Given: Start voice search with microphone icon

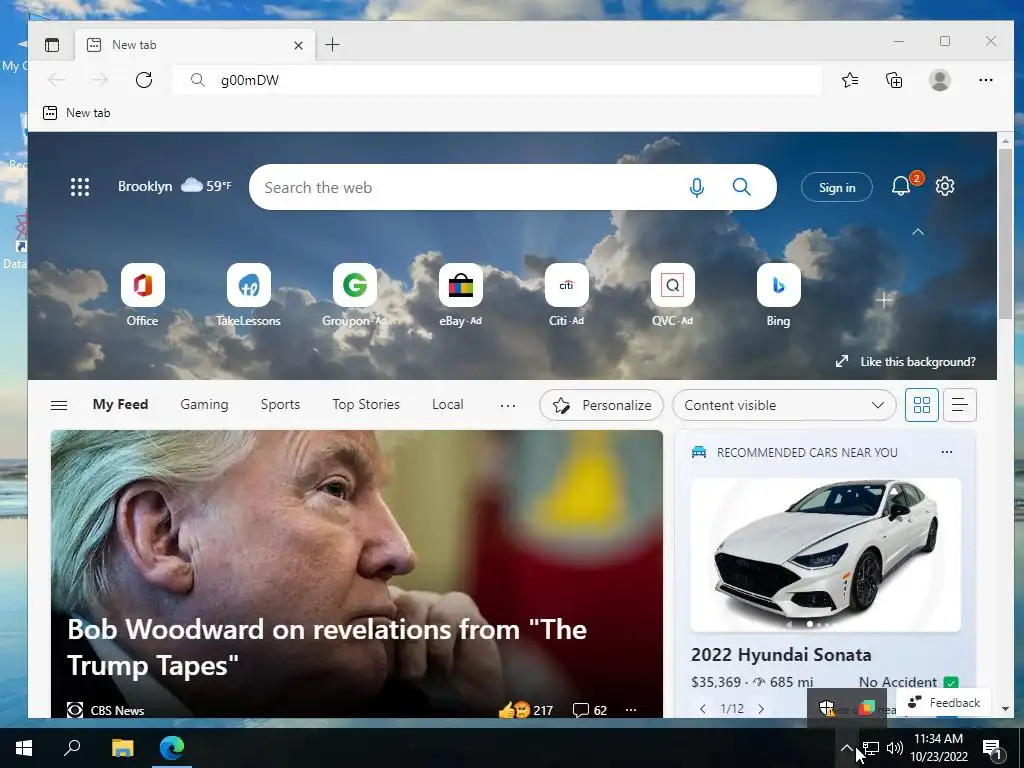Looking at the screenshot, I should (697, 187).
